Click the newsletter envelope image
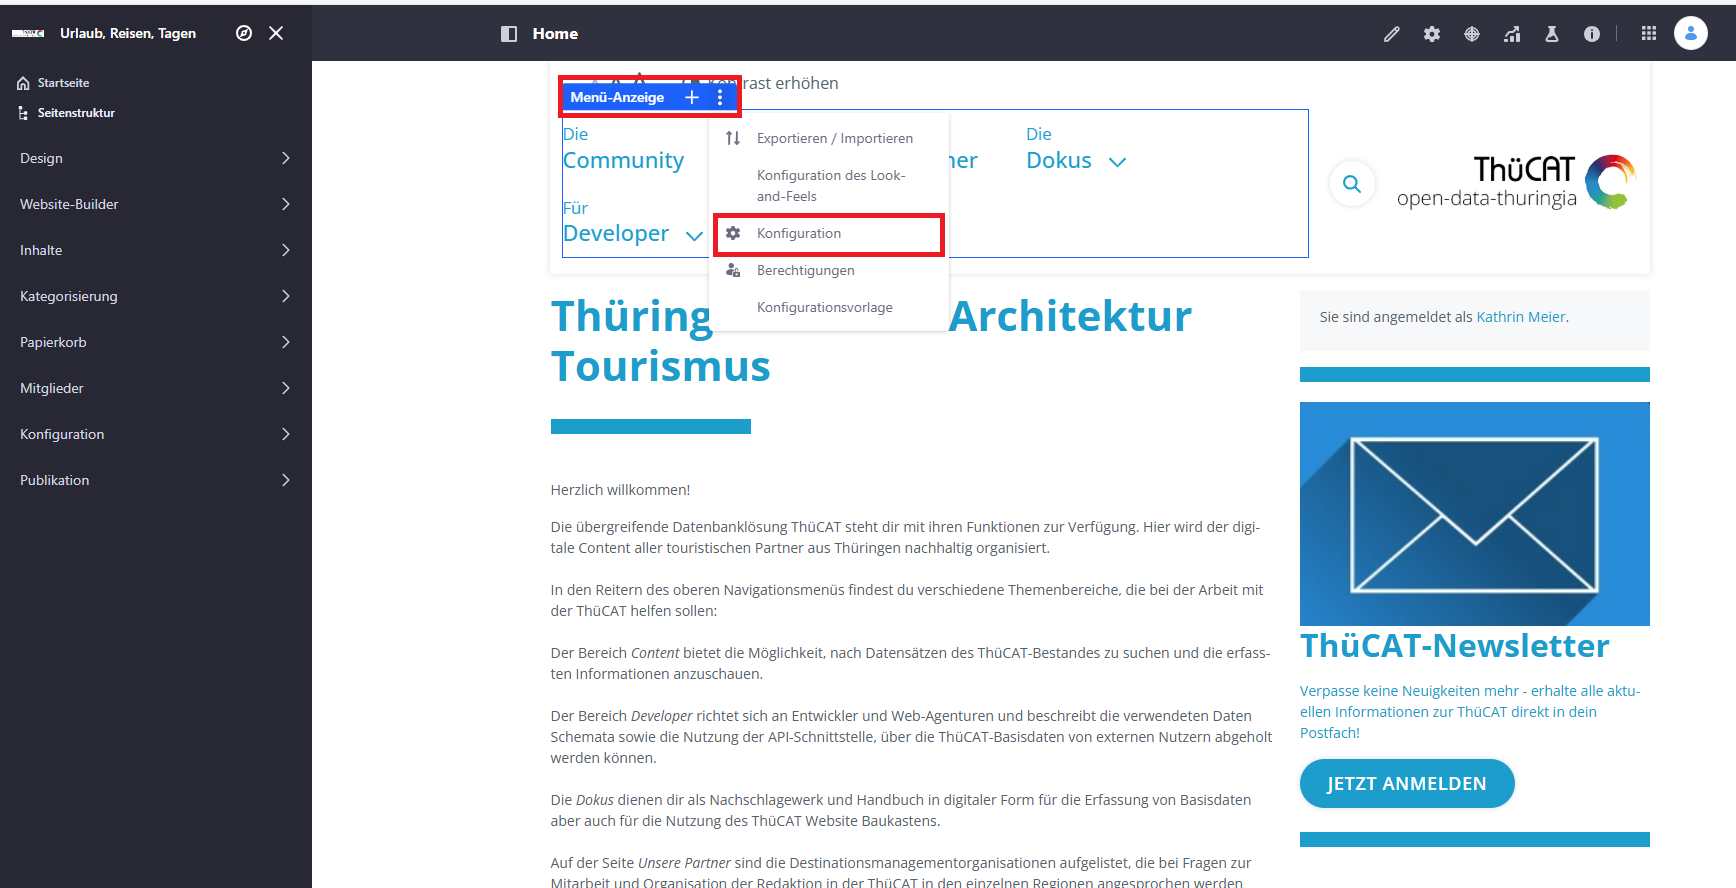This screenshot has height=888, width=1736. point(1475,514)
